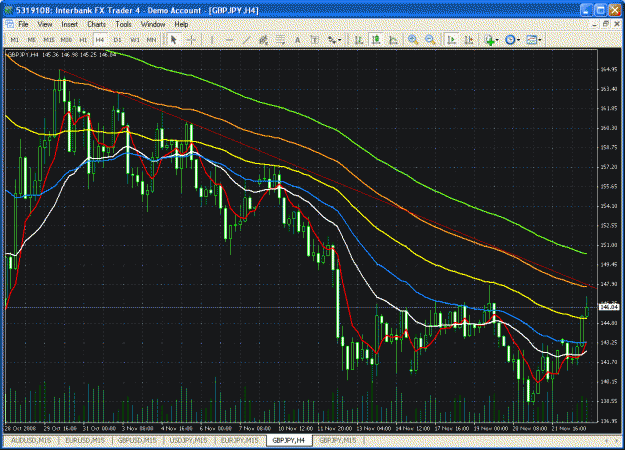The width and height of the screenshot is (625, 450).
Task: Click the 164.95 price scale label
Action: pos(608,69)
